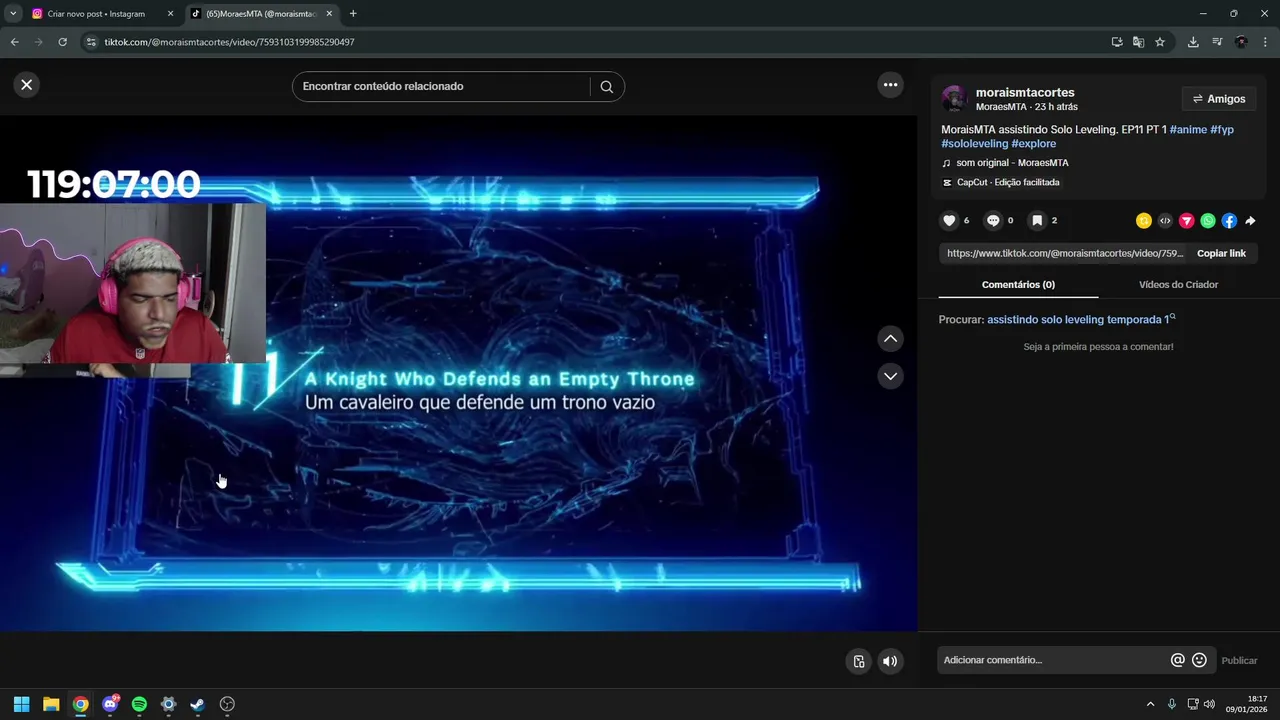The image size is (1280, 720).
Task: Go to the previous video arrow
Action: pyautogui.click(x=890, y=339)
